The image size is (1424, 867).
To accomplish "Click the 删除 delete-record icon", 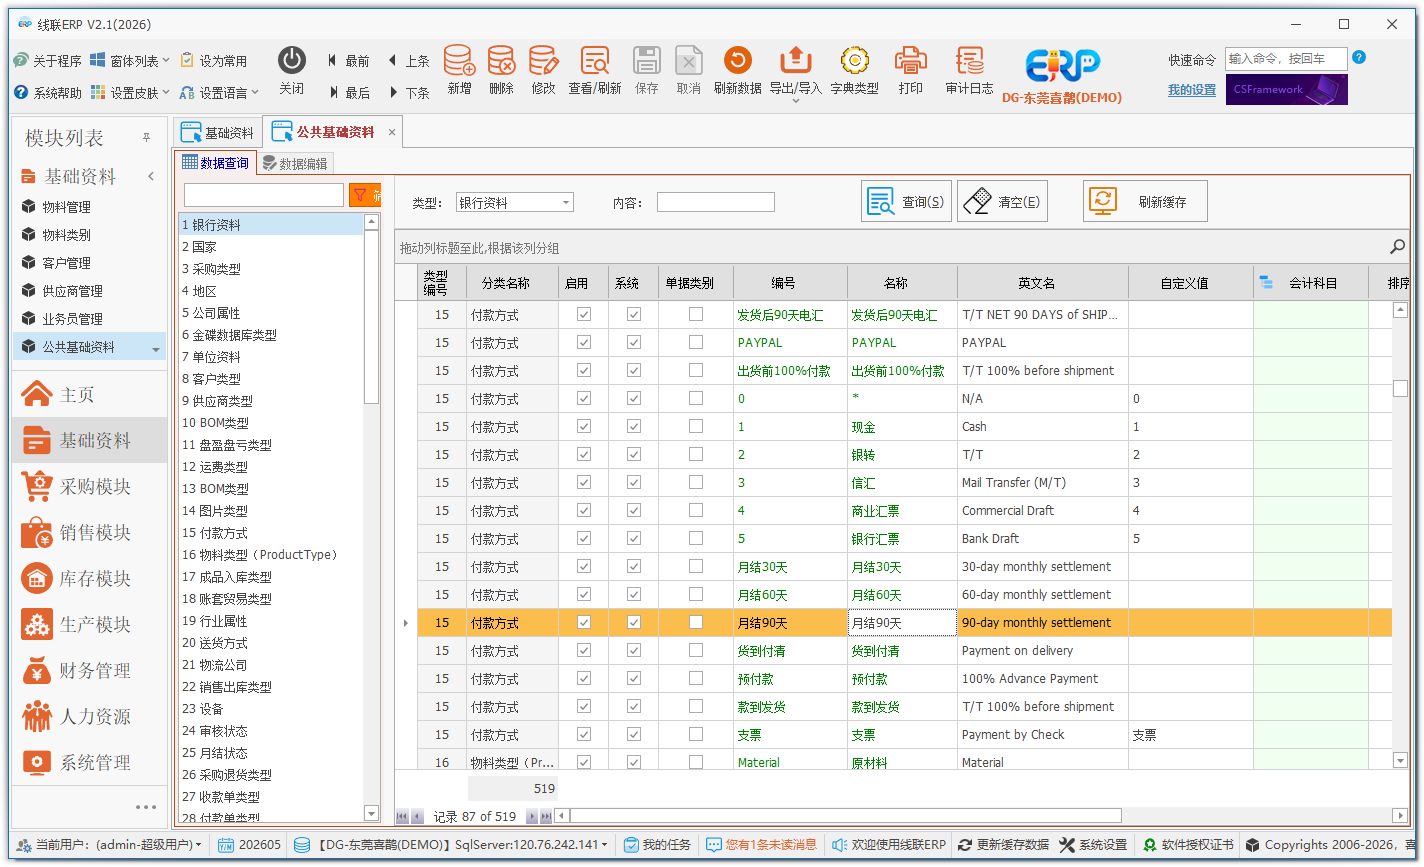I will [x=501, y=60].
